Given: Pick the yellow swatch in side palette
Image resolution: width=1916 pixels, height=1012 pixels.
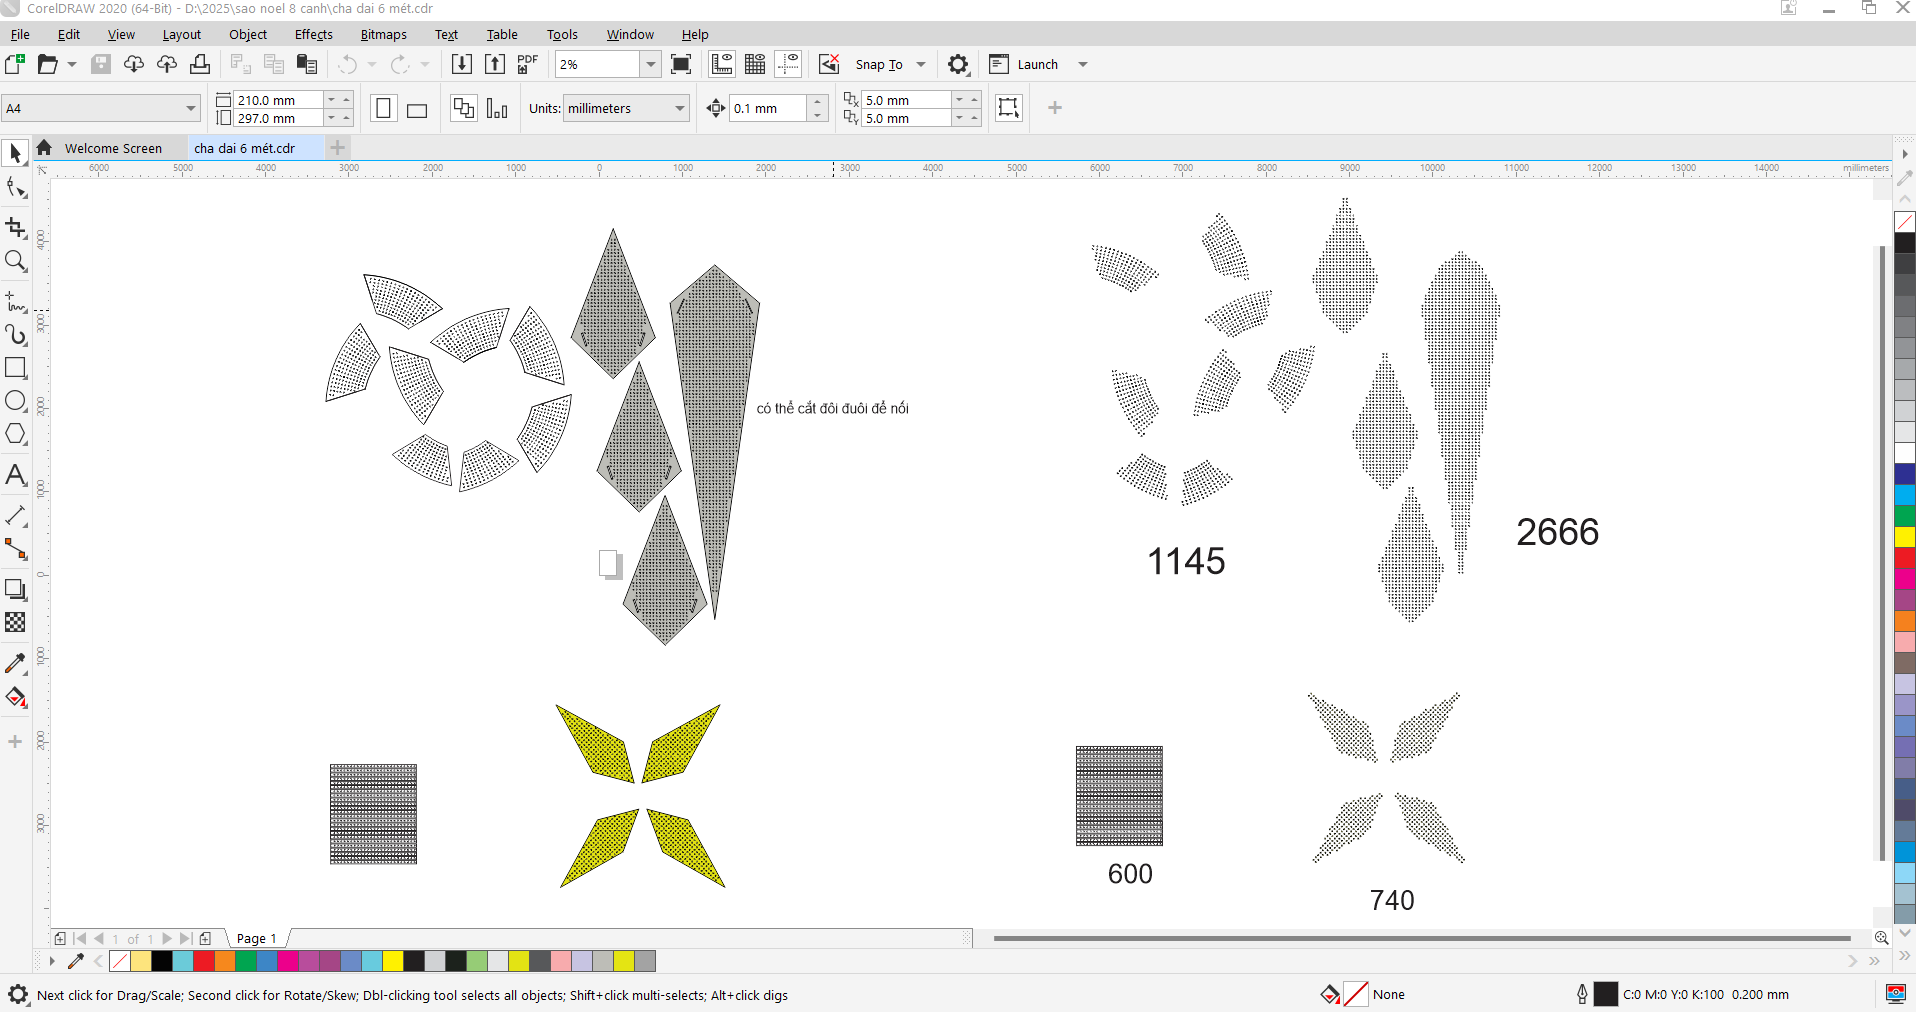Looking at the screenshot, I should click(x=1905, y=537).
